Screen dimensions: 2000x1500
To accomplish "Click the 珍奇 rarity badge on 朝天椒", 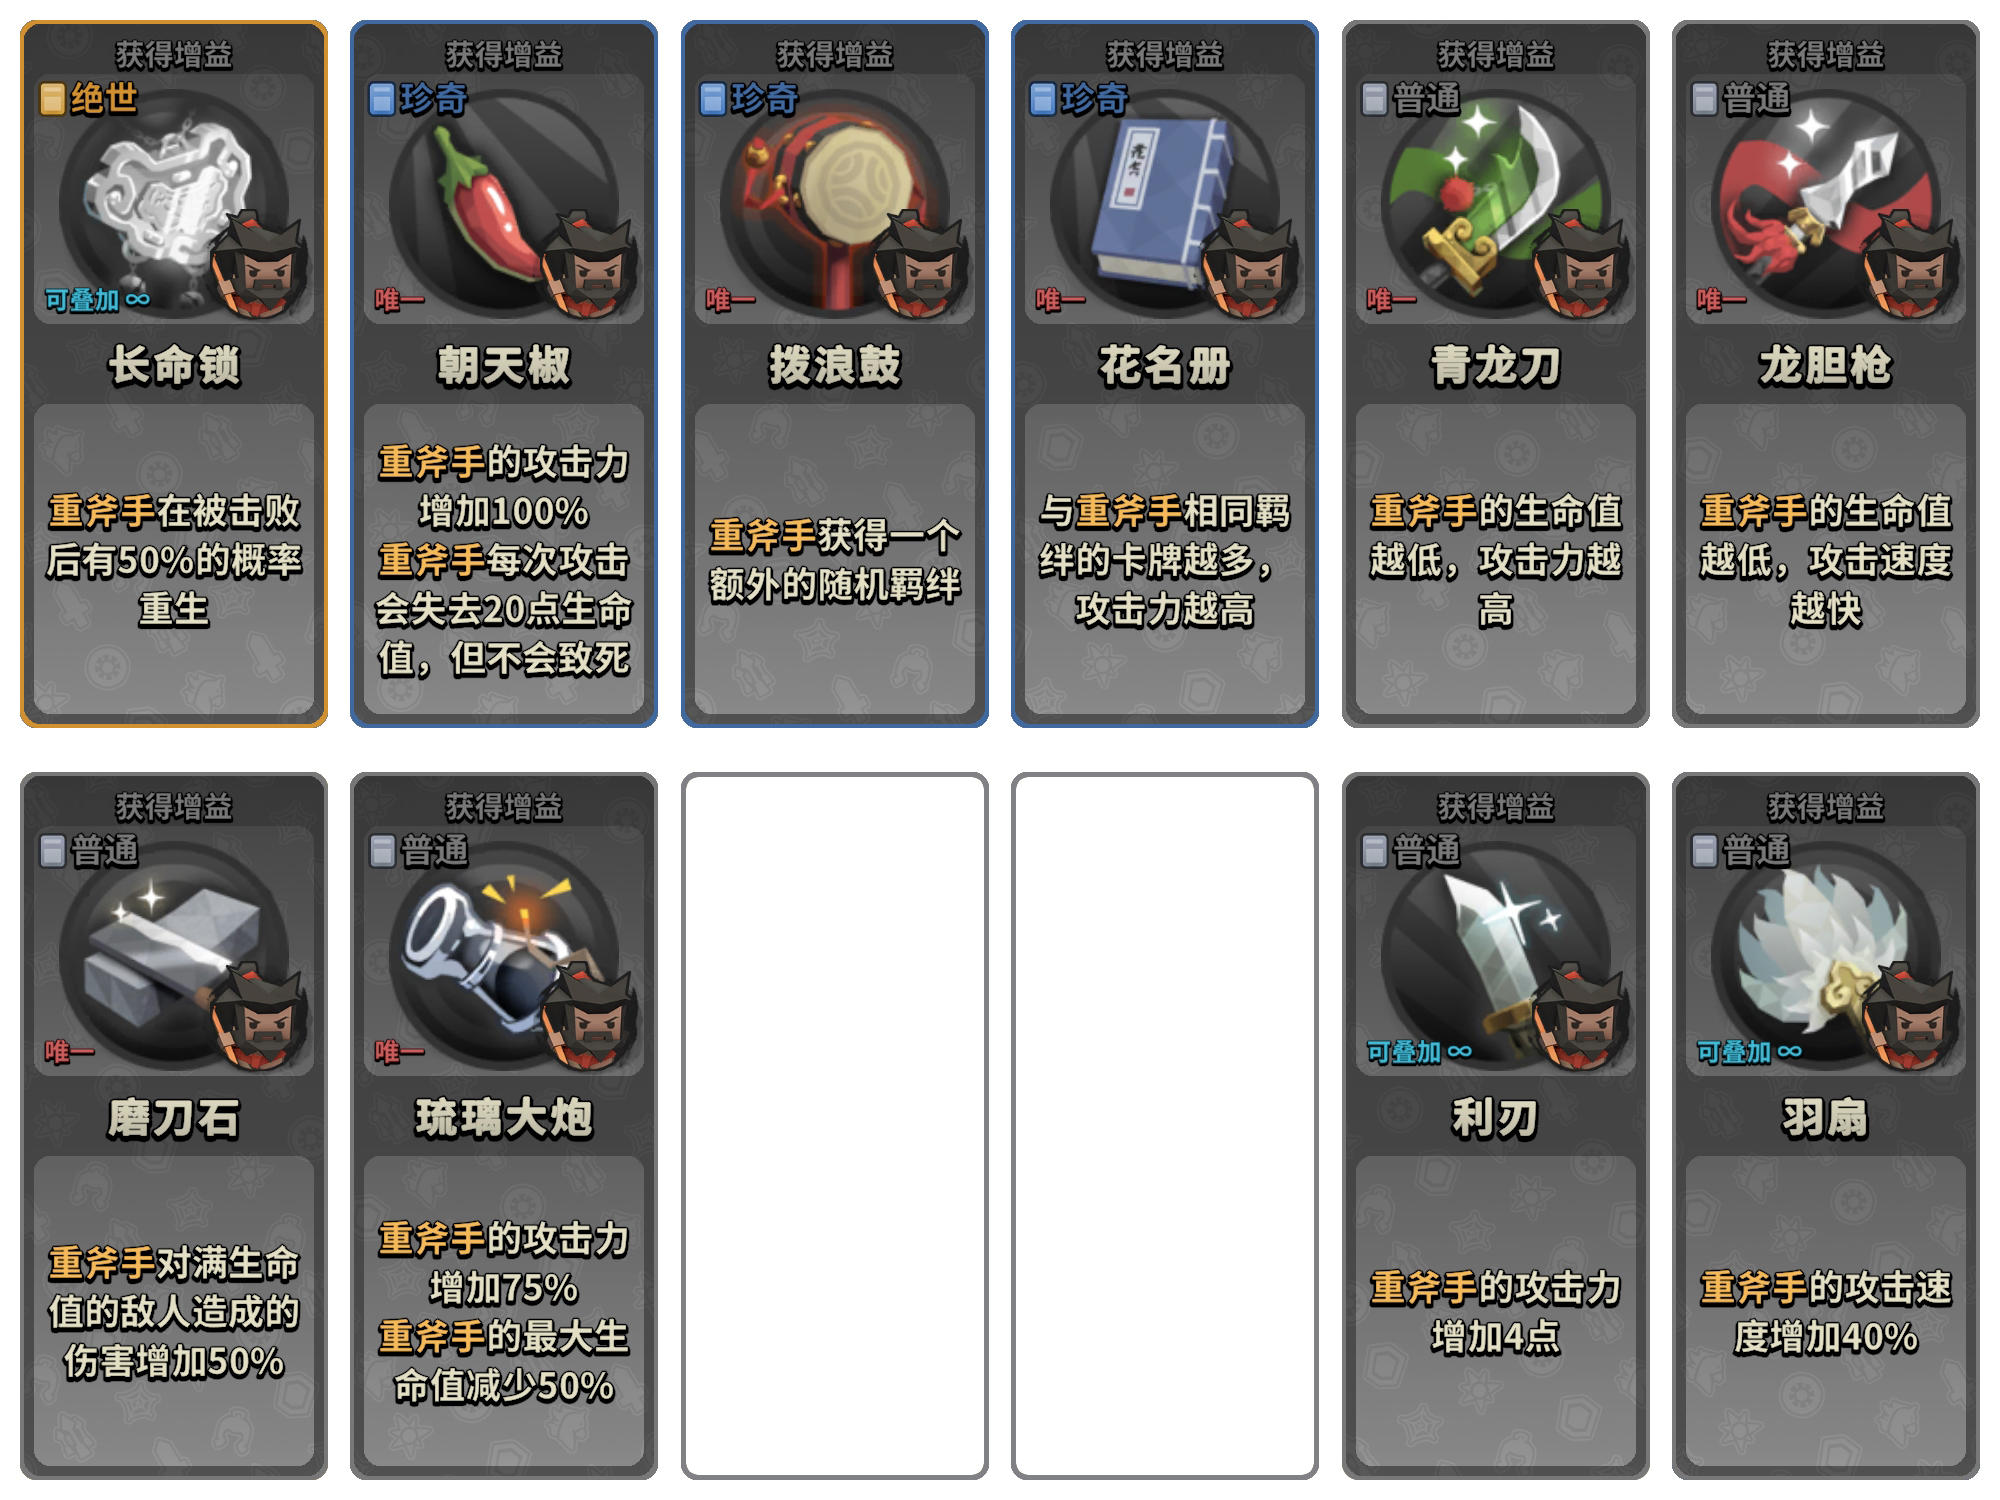I will pos(418,99).
